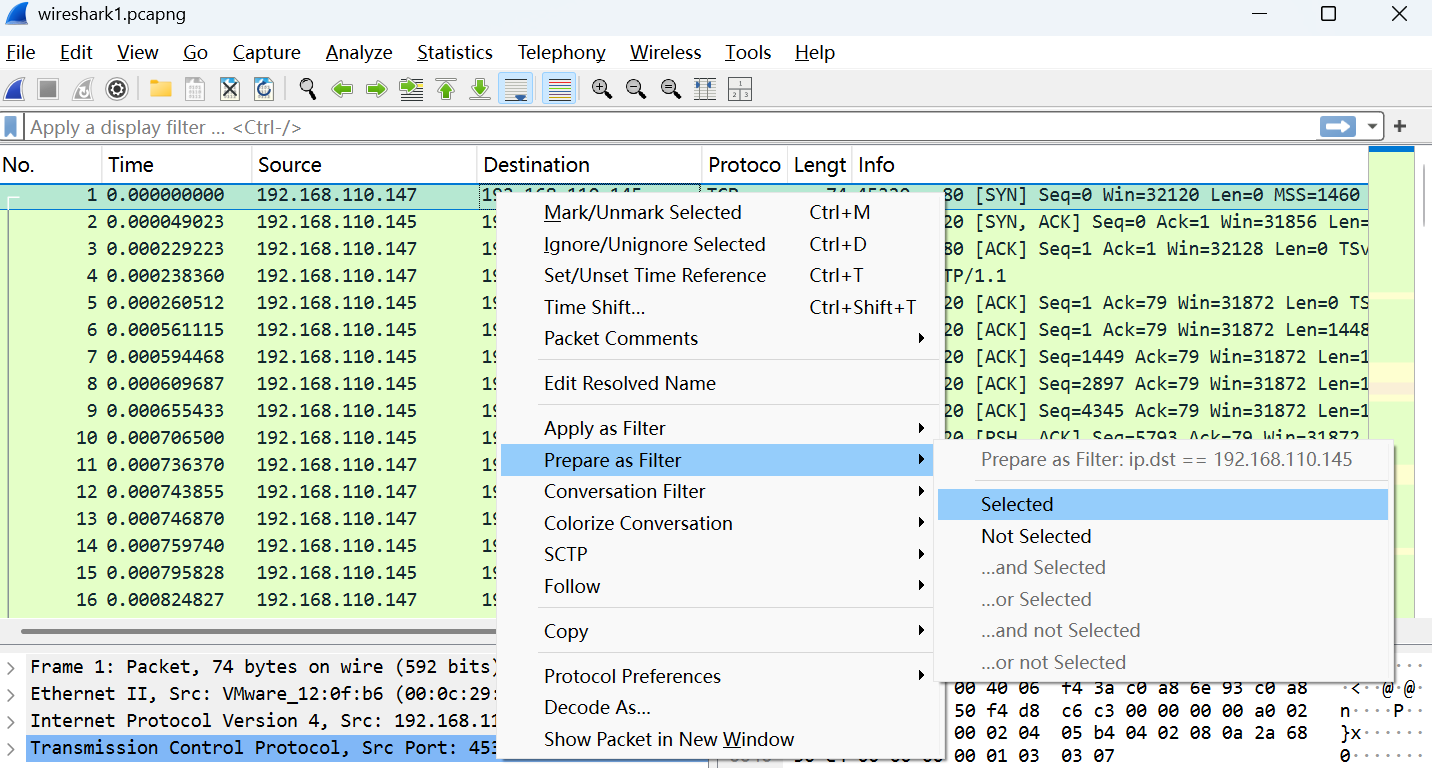Screen dimensions: 1432x768
Task: Open the display filter history dropdown
Action: coord(1373,127)
